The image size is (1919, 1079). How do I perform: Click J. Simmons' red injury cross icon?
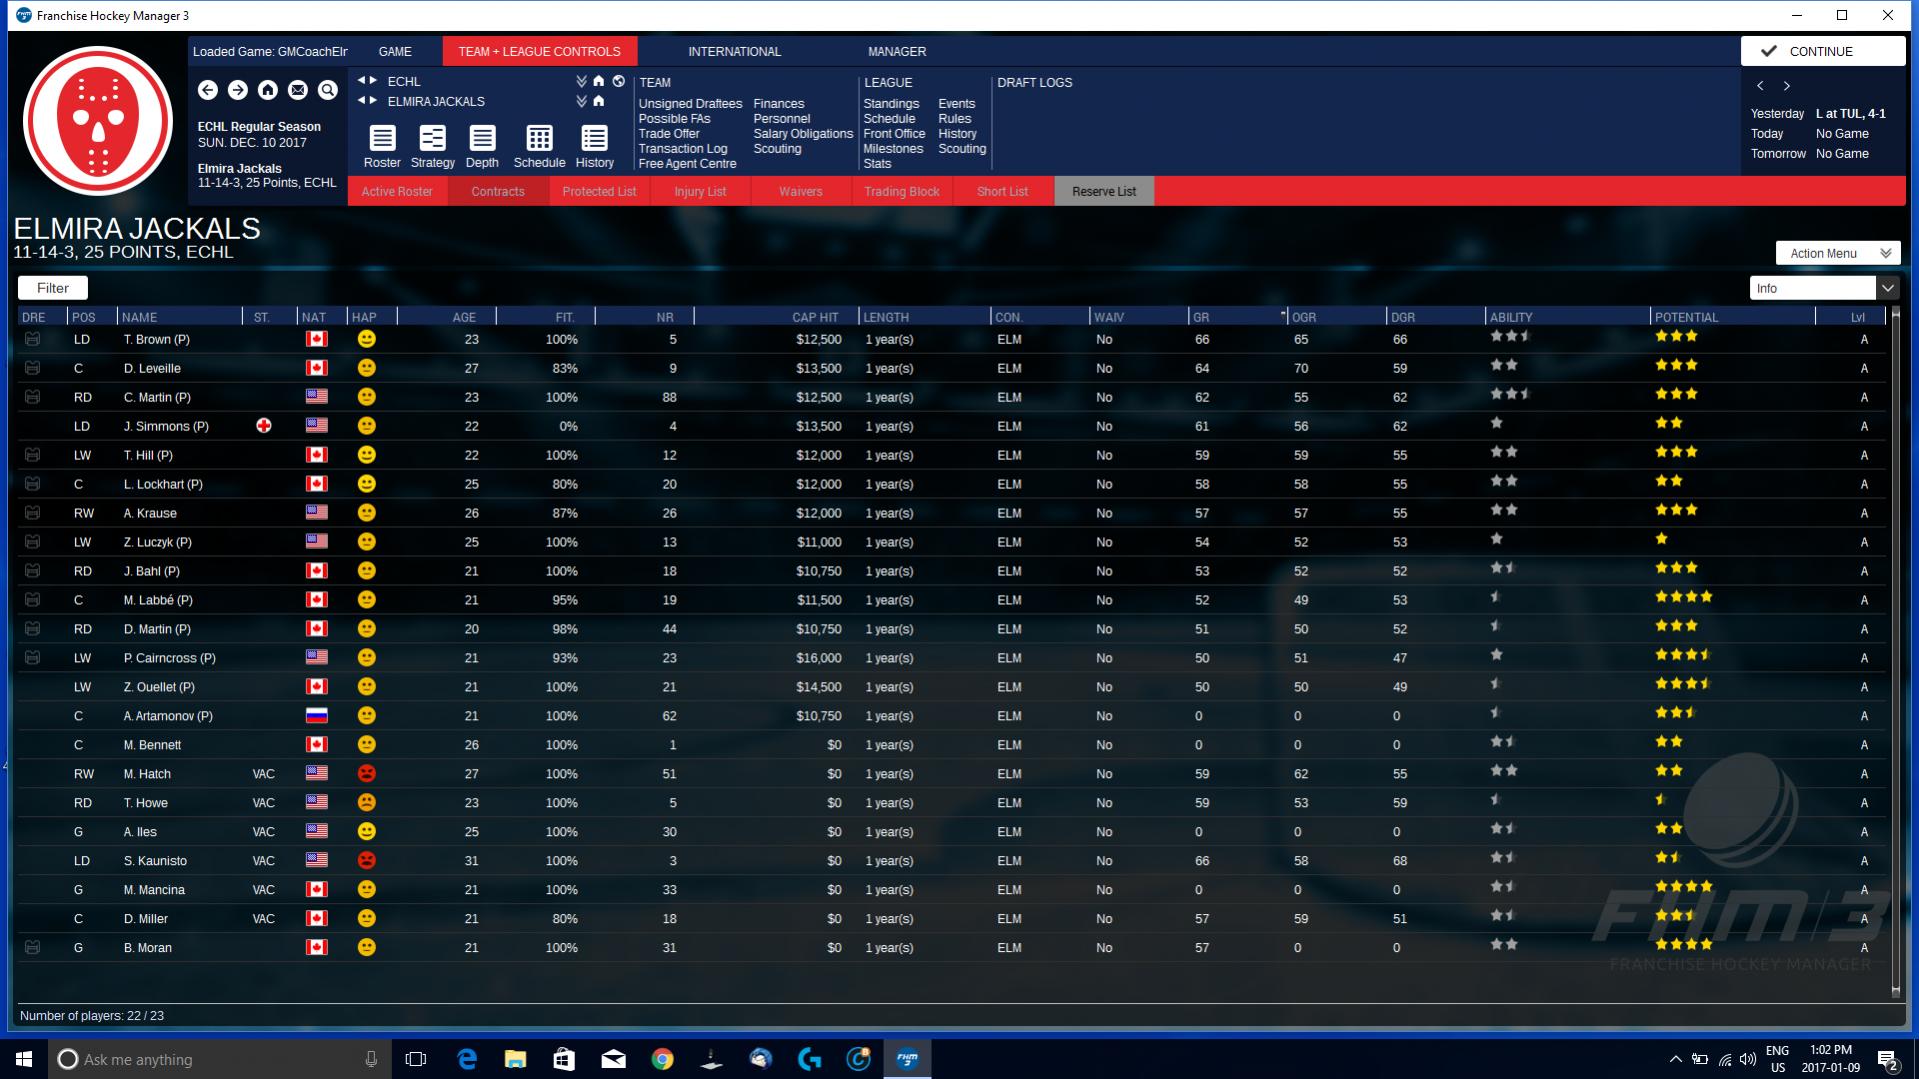[264, 426]
